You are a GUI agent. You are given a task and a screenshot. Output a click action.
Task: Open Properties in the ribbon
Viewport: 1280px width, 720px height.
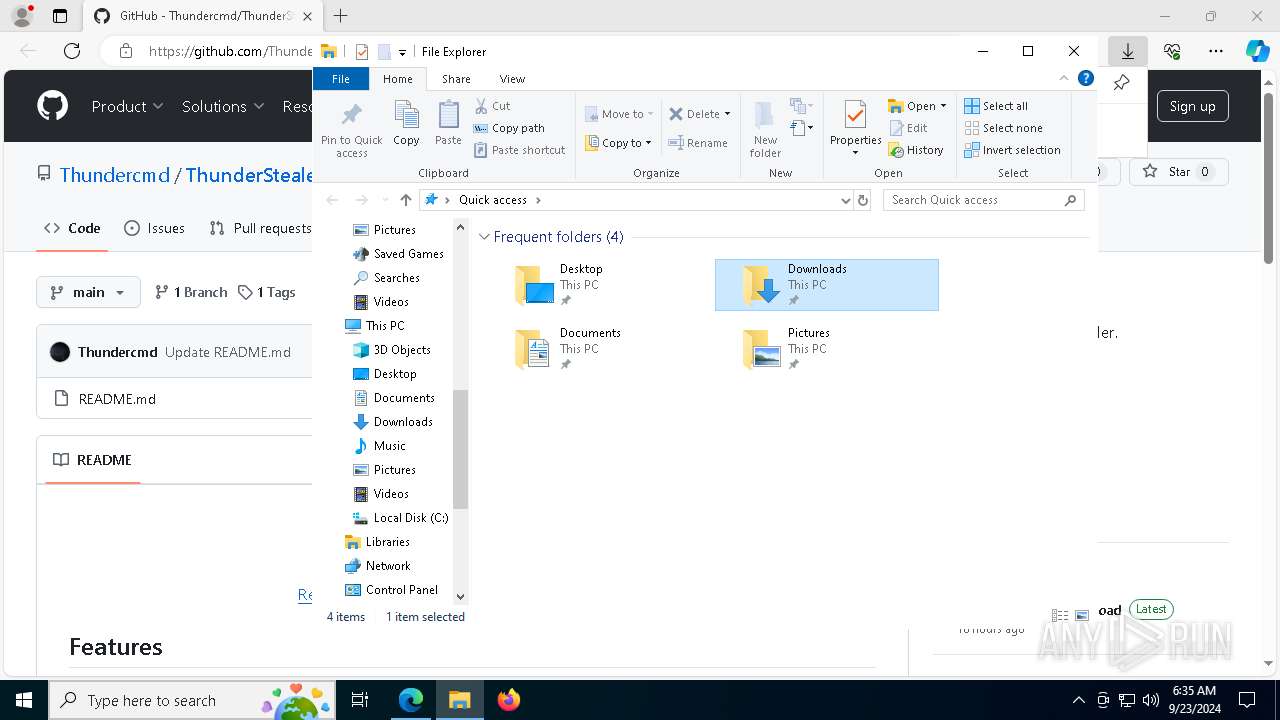pyautogui.click(x=856, y=127)
